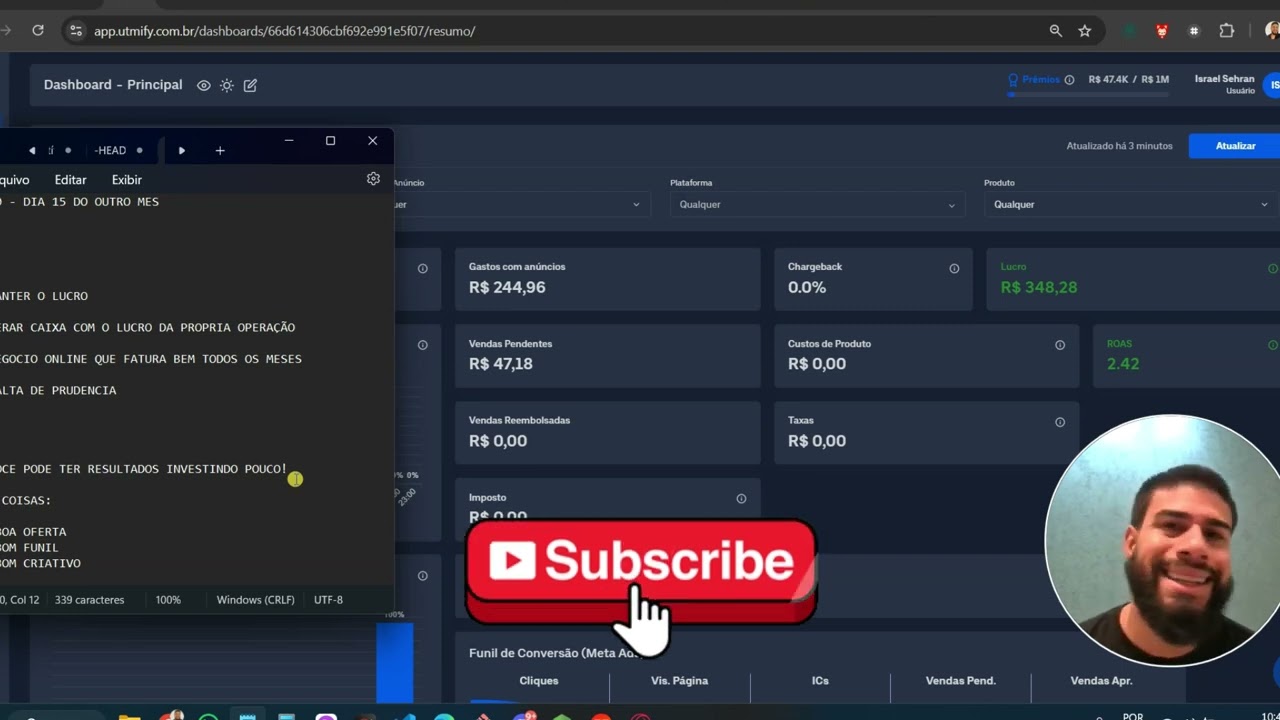Click 'Atualizado há 3 minutos' text
Viewport: 1280px width, 720px height.
point(1119,146)
